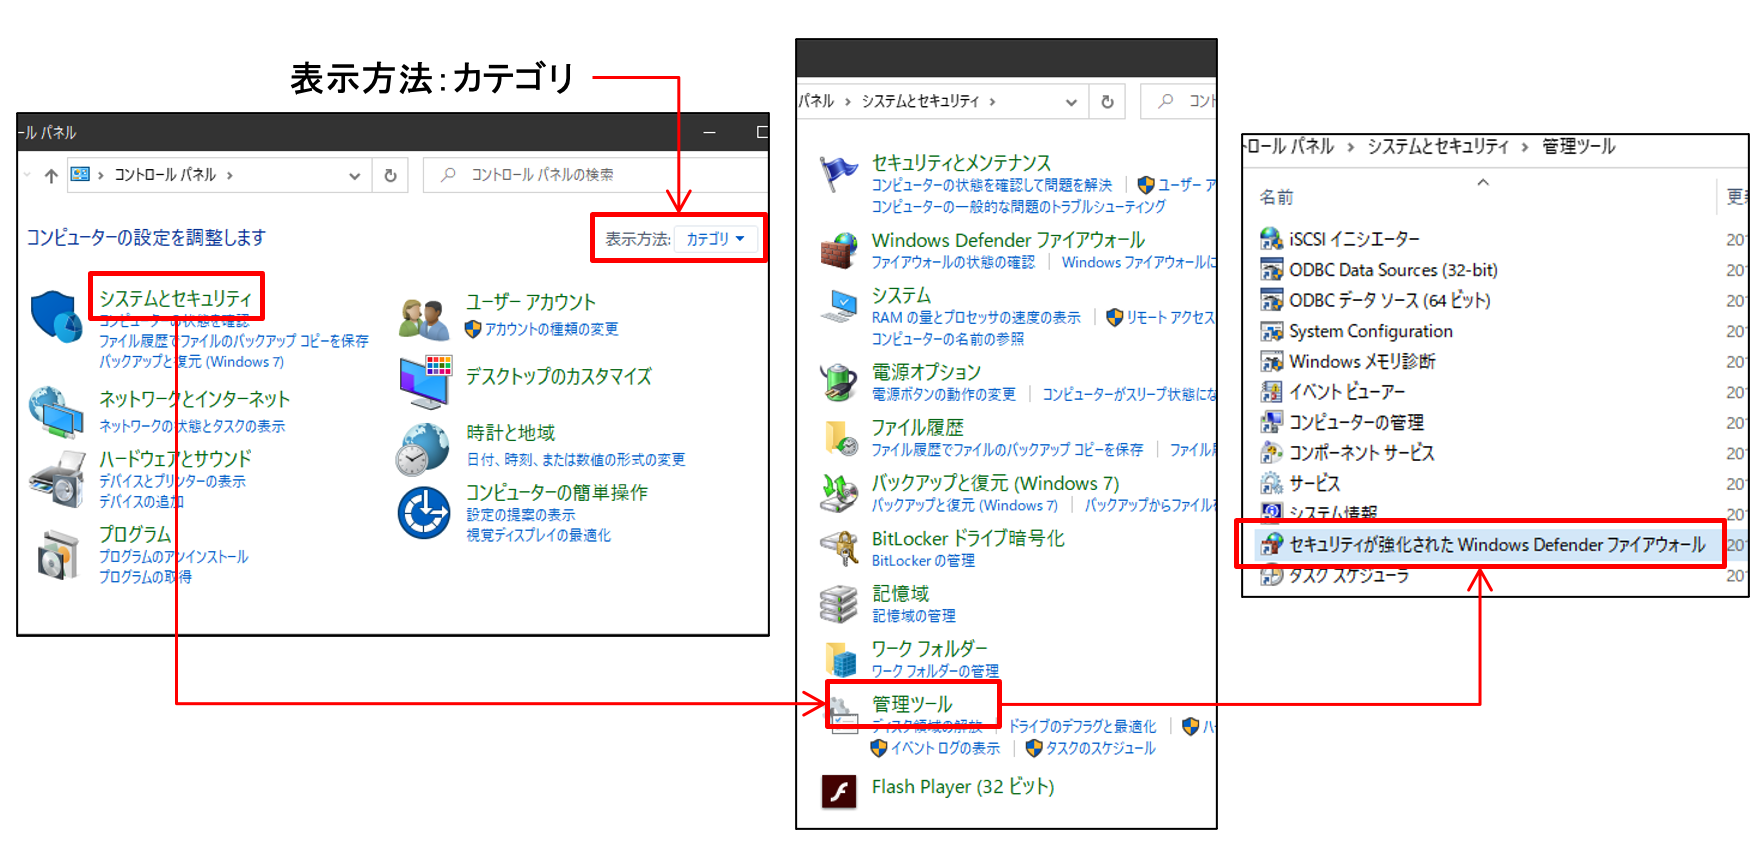This screenshot has height=852, width=1764.
Task: Click the イベント ビューアー icon
Action: point(1271,392)
